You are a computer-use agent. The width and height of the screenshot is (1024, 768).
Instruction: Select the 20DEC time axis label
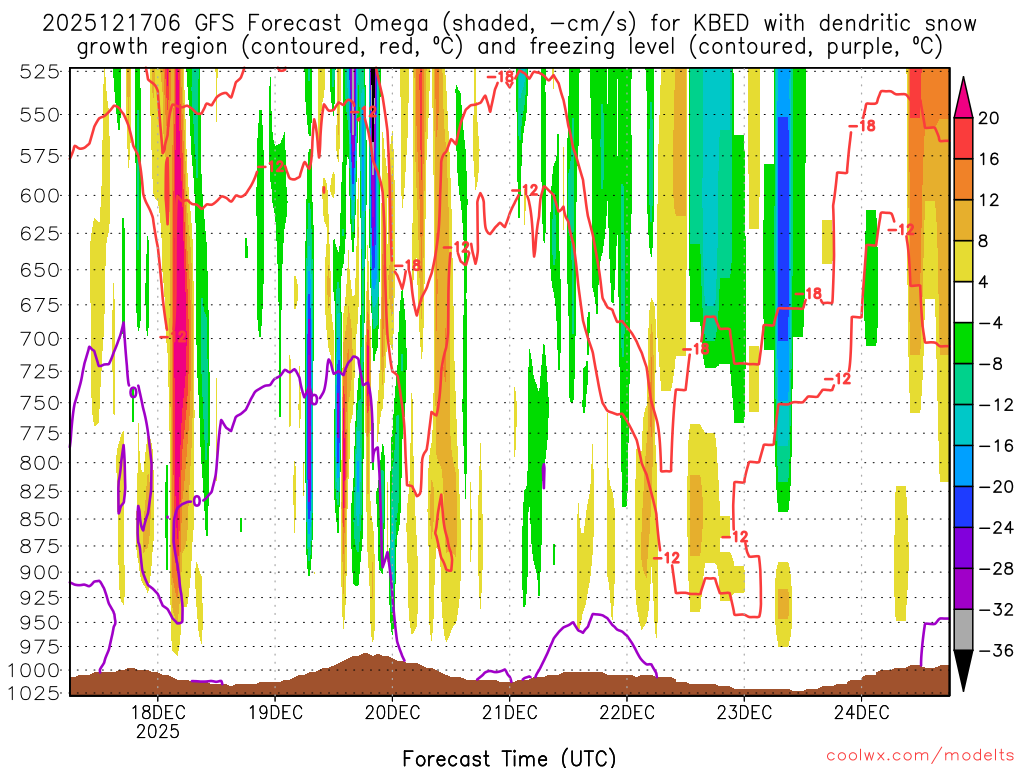(x=392, y=712)
